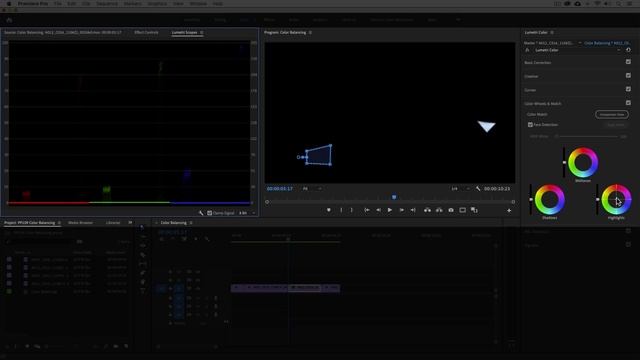640x360 pixels.
Task: Switch to the Media Browser tab
Action: (80, 223)
